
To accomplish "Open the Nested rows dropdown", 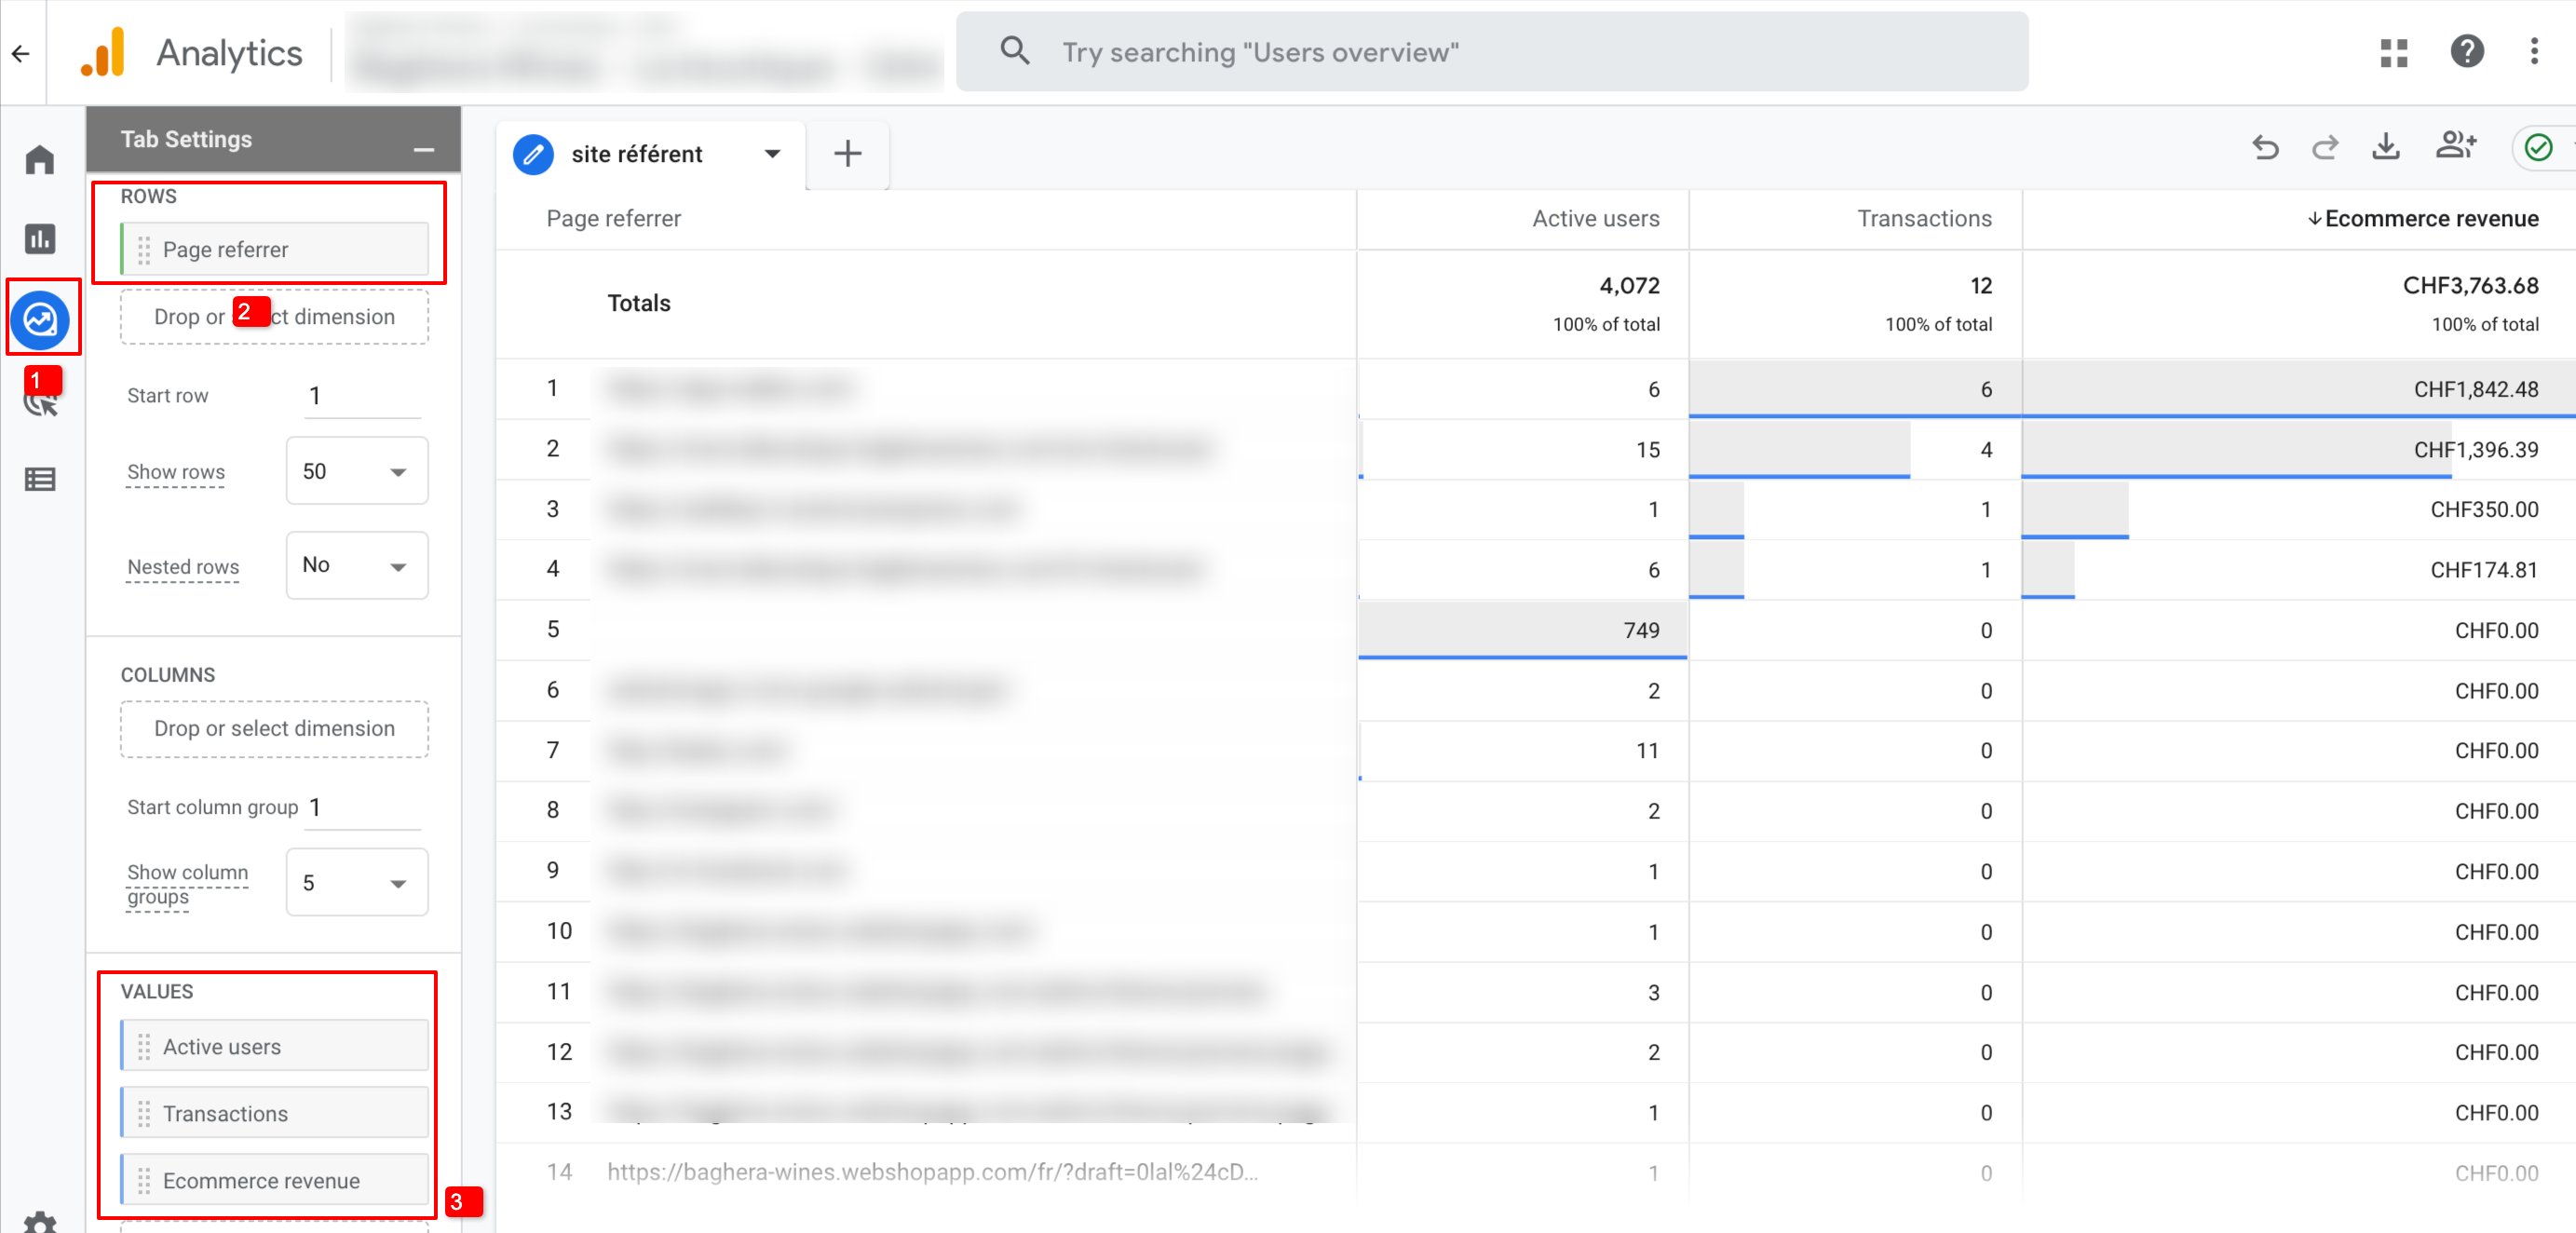I will [357, 565].
